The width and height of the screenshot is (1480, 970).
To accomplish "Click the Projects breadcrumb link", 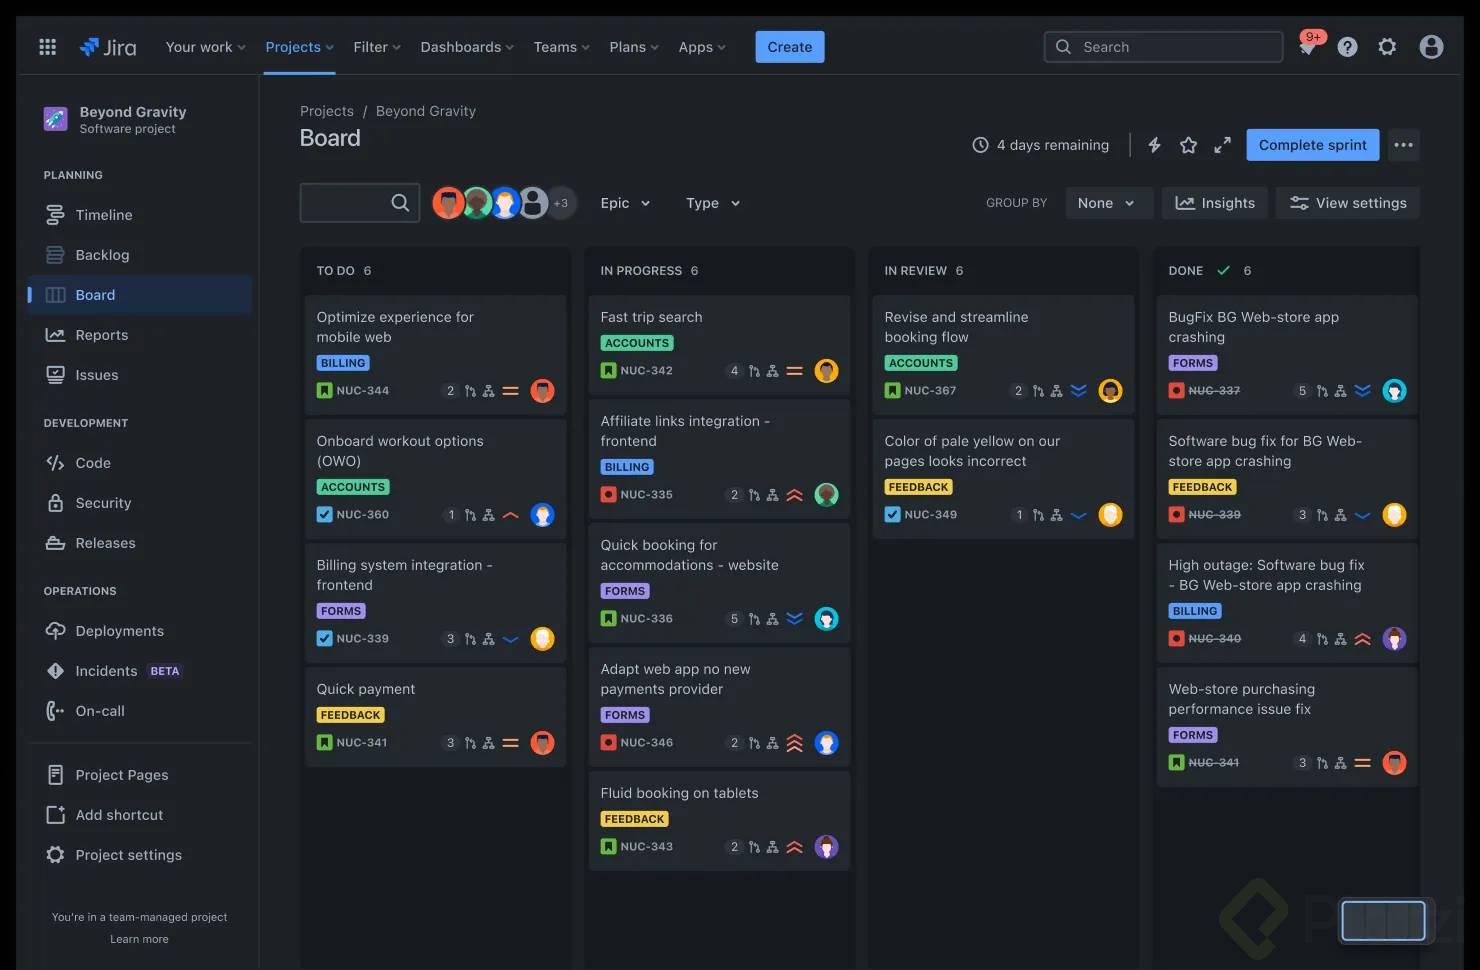I will [327, 111].
